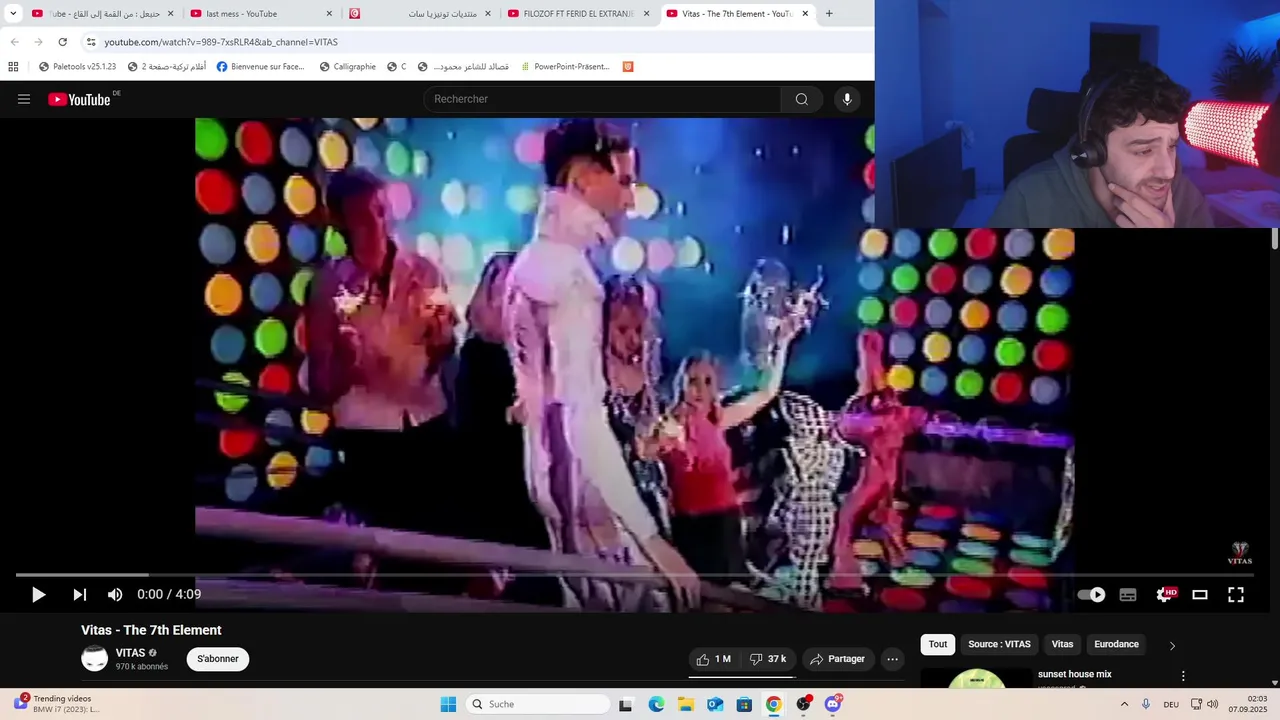Switch the DEU keyboard language indicator
1280x720 pixels.
(x=1171, y=704)
